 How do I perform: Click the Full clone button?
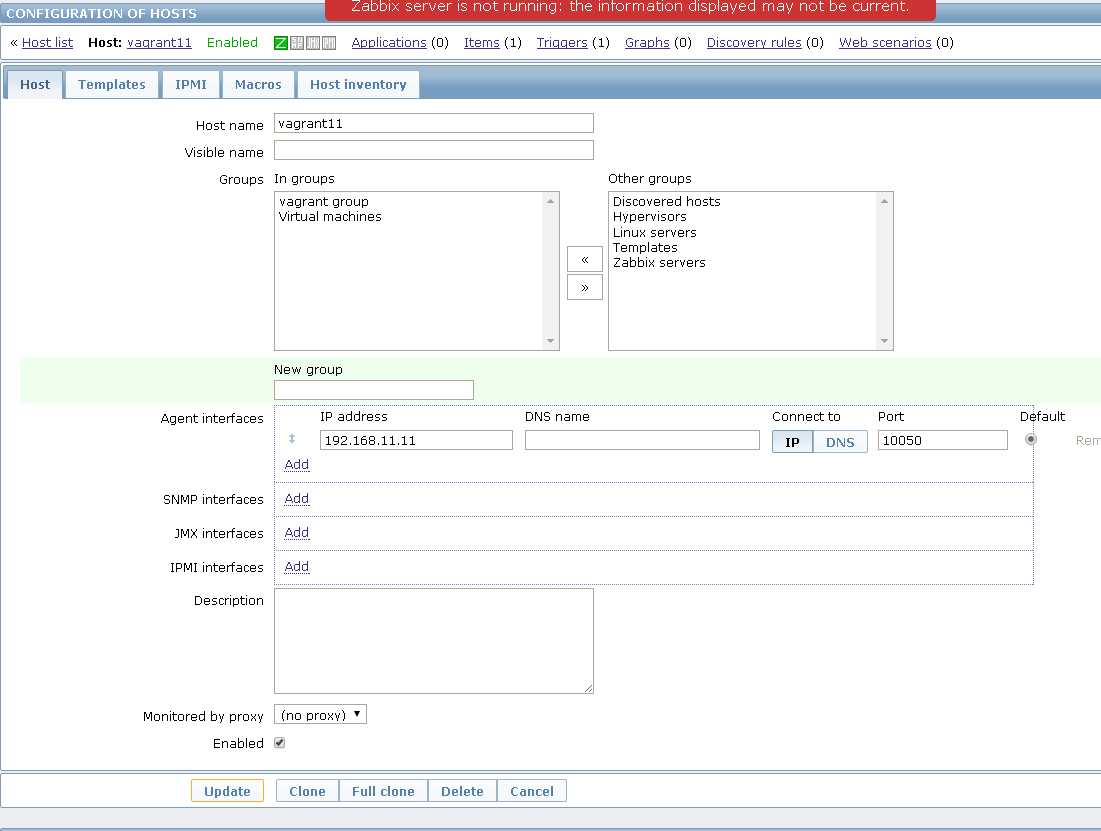click(x=383, y=791)
